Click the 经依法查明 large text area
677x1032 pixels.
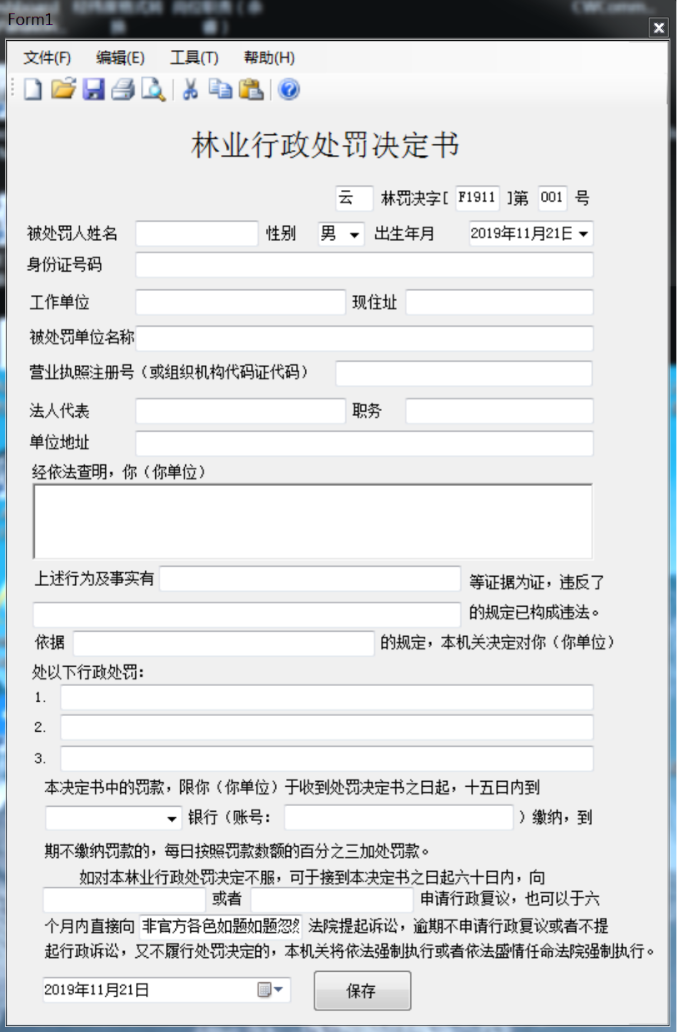pyautogui.click(x=312, y=521)
